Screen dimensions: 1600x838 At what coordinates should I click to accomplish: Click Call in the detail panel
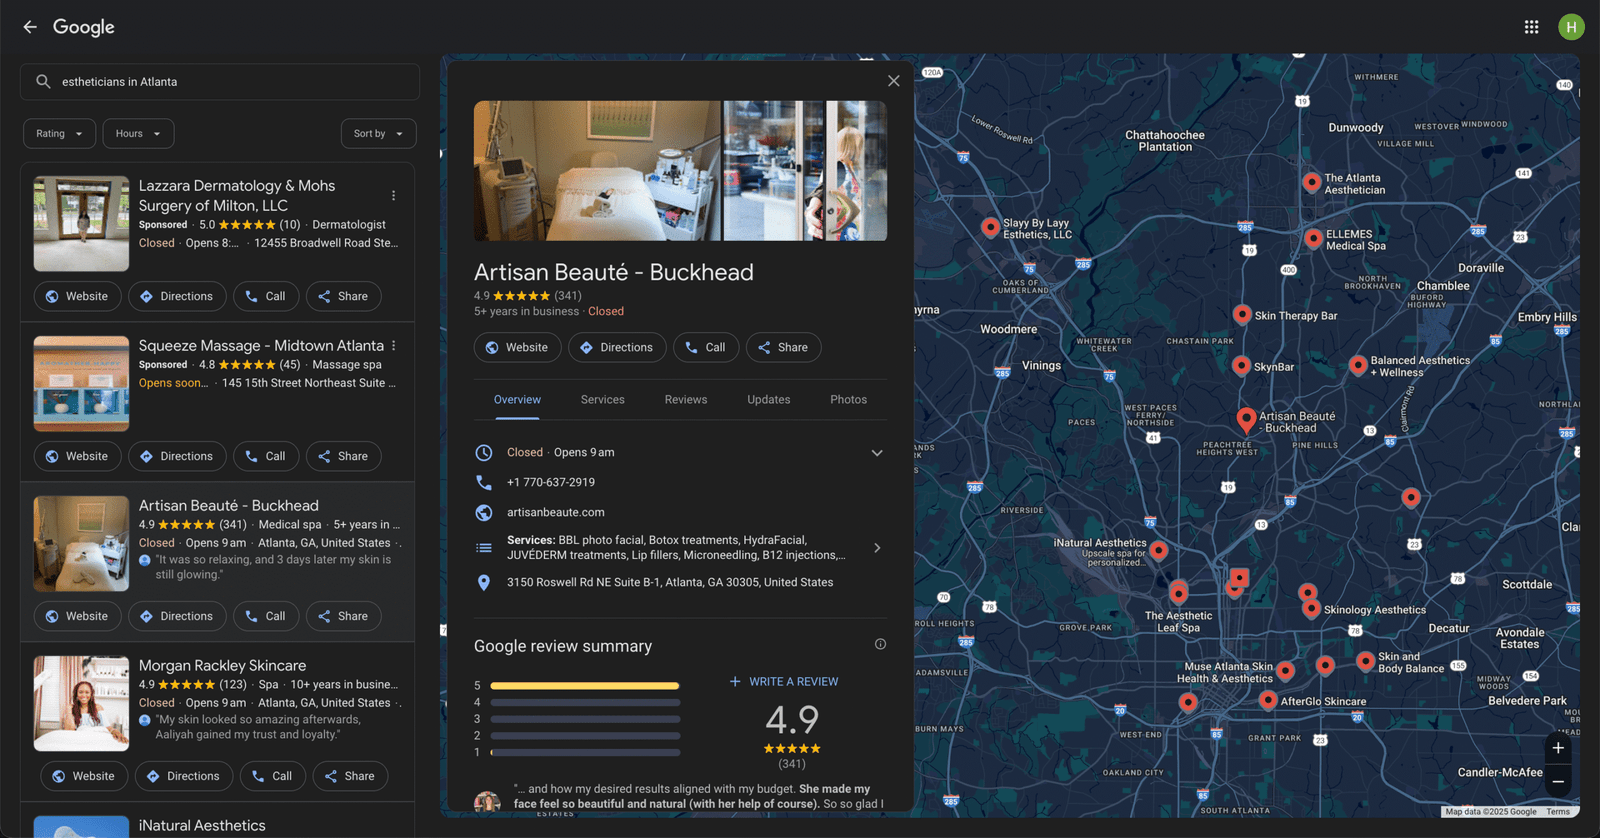tap(706, 347)
